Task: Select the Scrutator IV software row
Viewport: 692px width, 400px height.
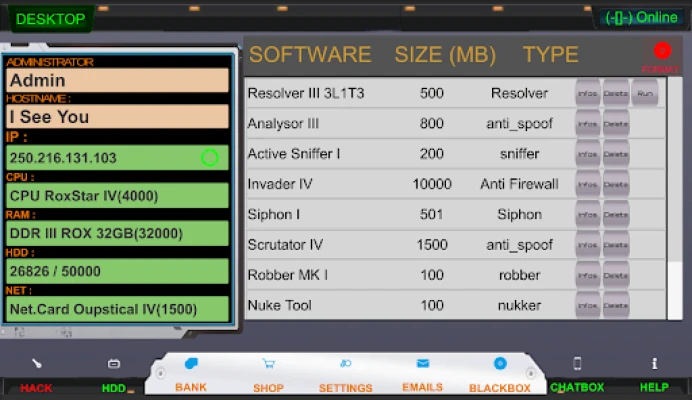Action: pos(400,245)
